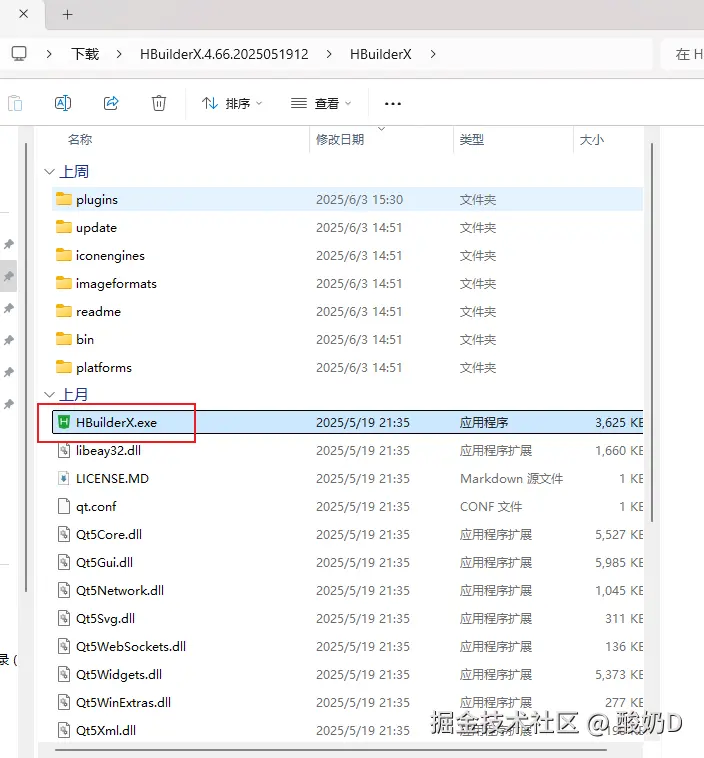Click the 上周 group header label
704x758 pixels.
74,172
